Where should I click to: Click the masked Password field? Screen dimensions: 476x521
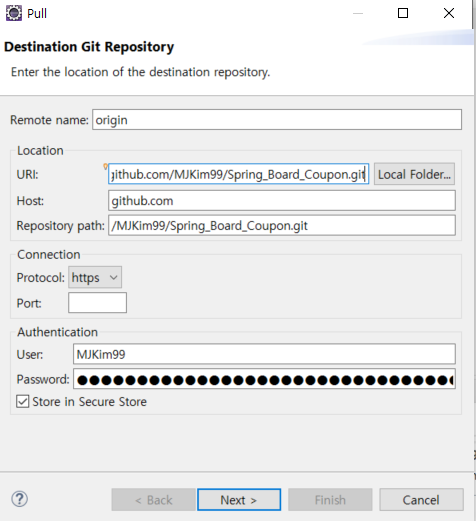[x=264, y=379]
